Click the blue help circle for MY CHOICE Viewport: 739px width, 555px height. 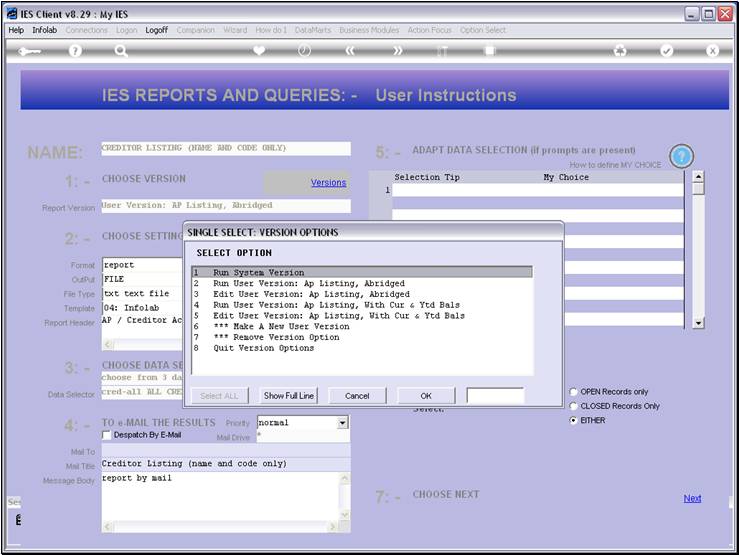pos(681,156)
